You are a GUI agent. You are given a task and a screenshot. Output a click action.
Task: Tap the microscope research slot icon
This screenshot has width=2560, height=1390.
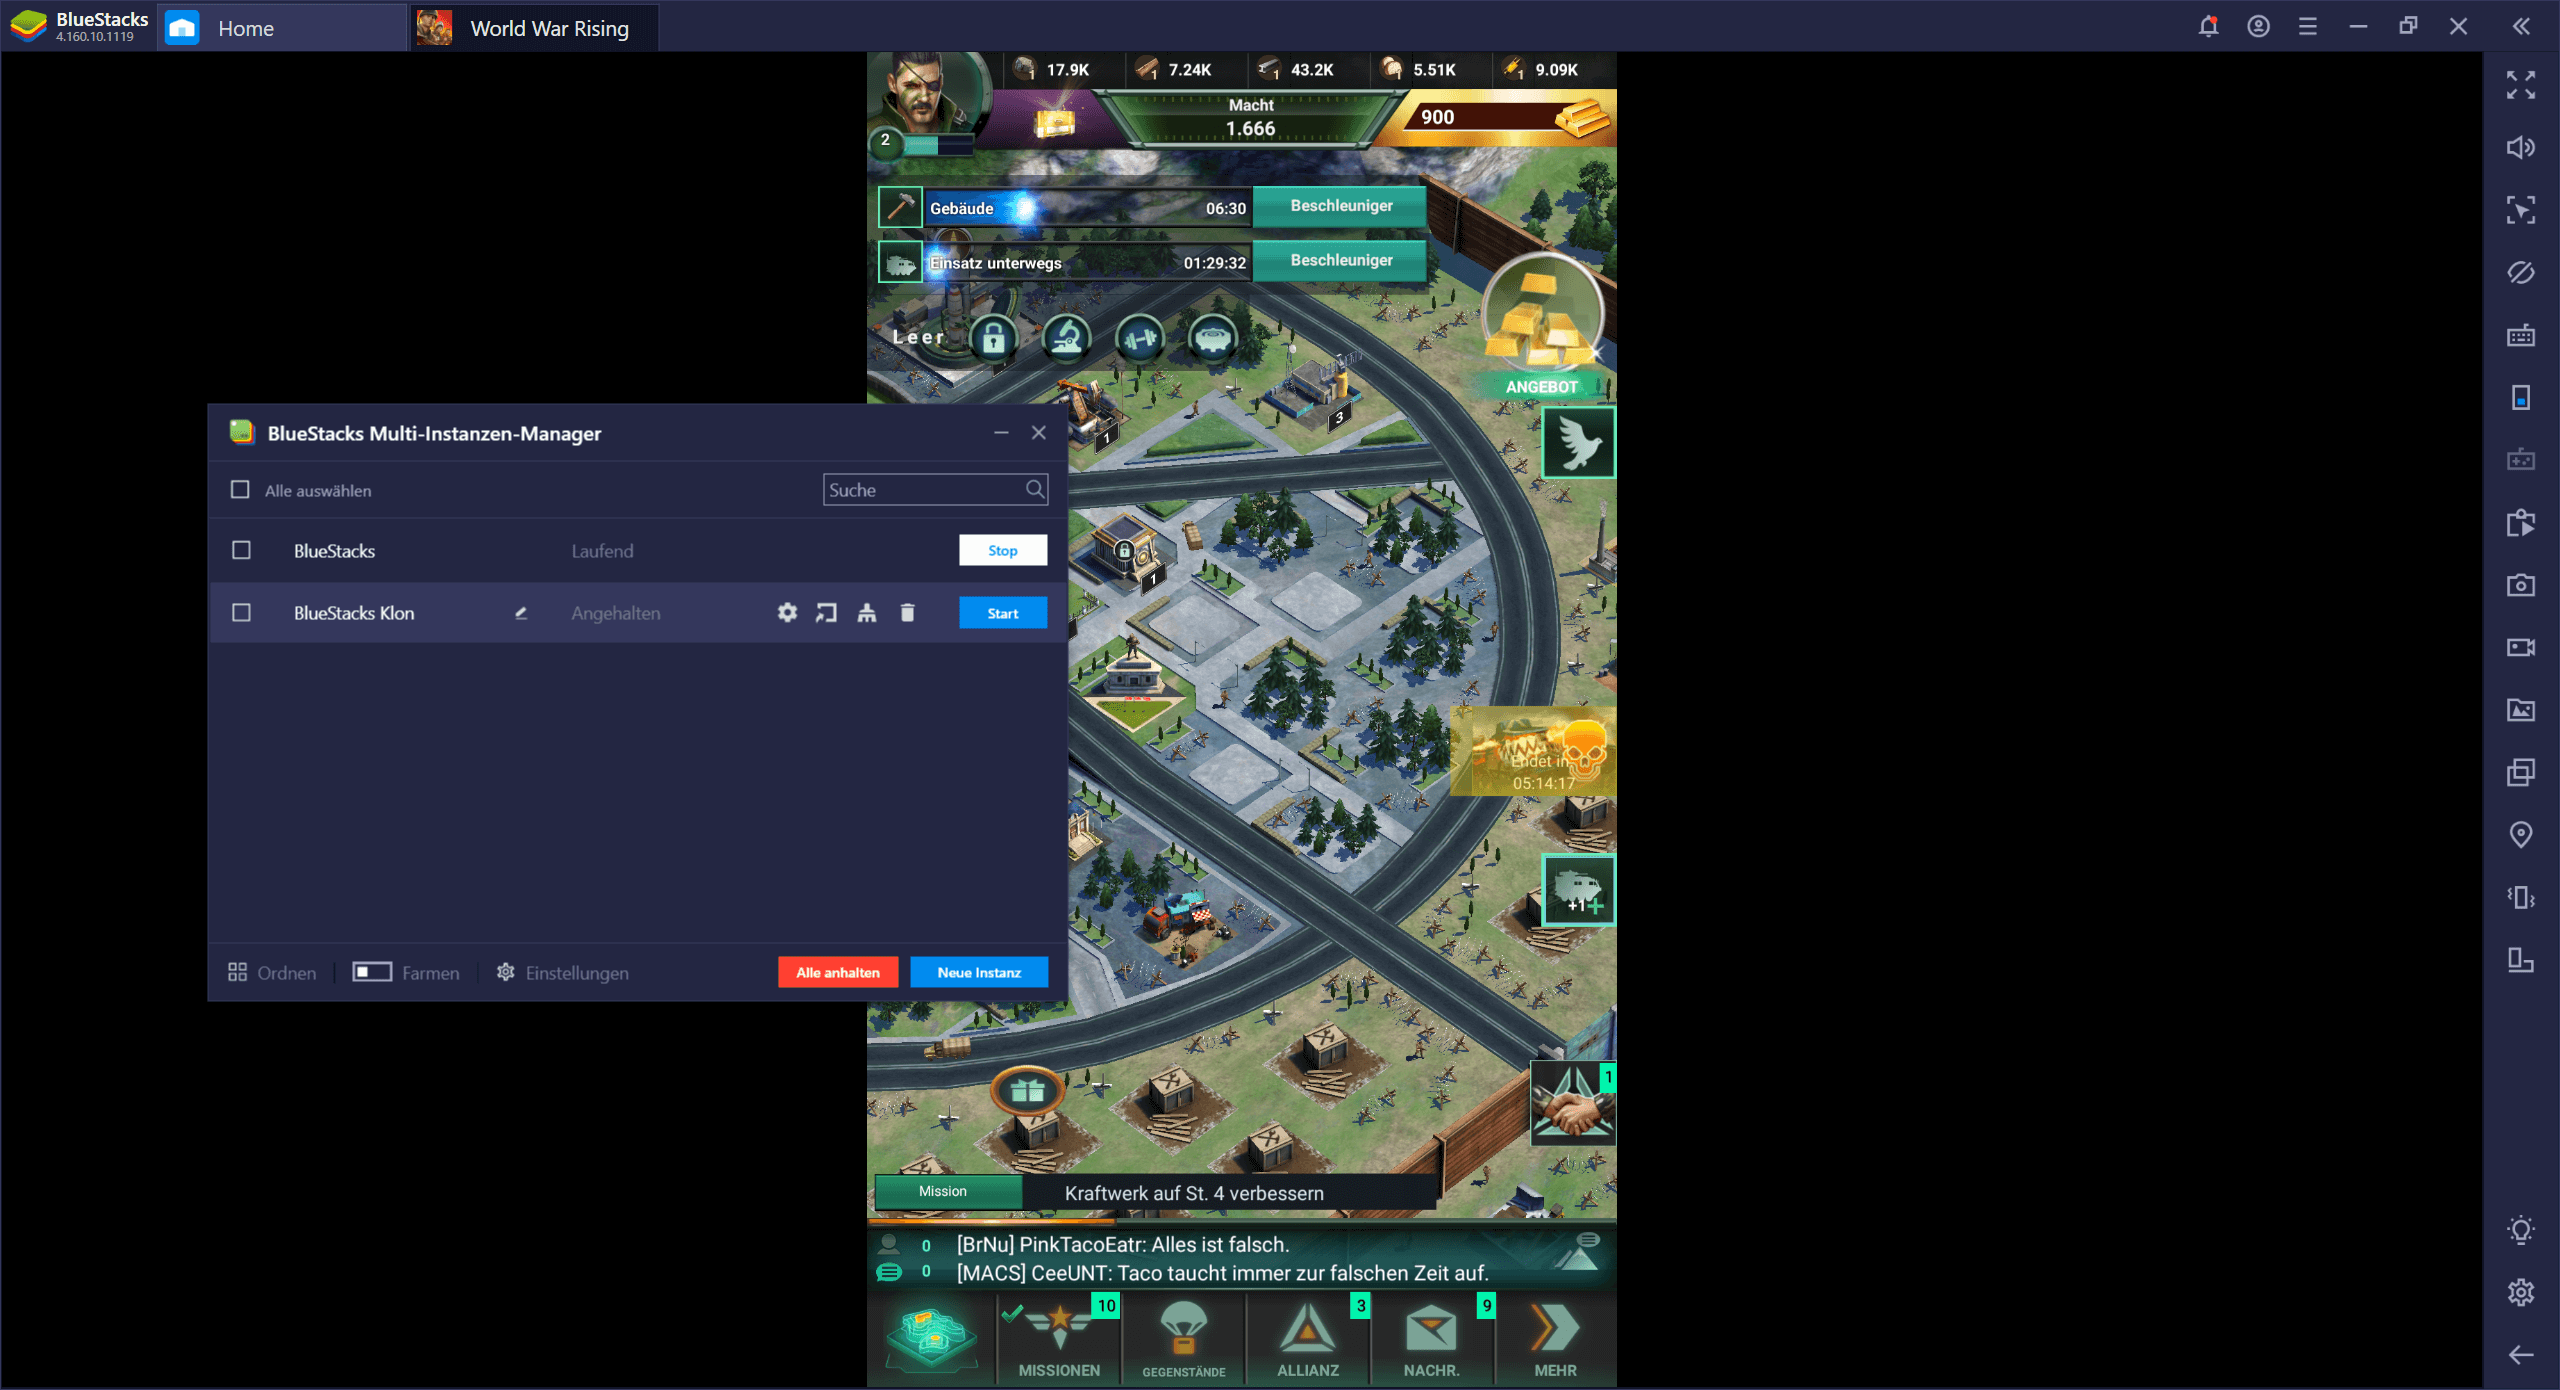click(x=1066, y=339)
